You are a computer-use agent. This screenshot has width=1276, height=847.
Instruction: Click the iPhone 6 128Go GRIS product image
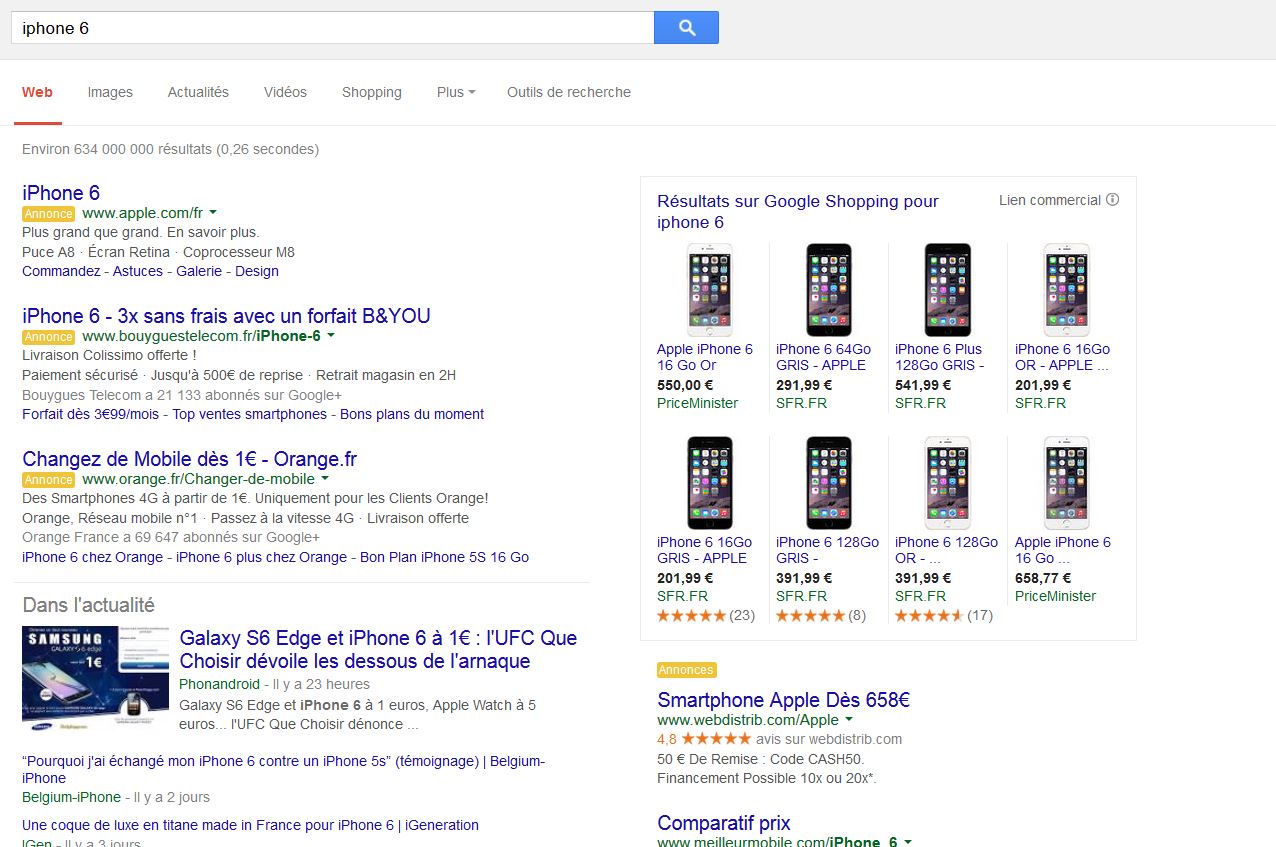[x=828, y=483]
